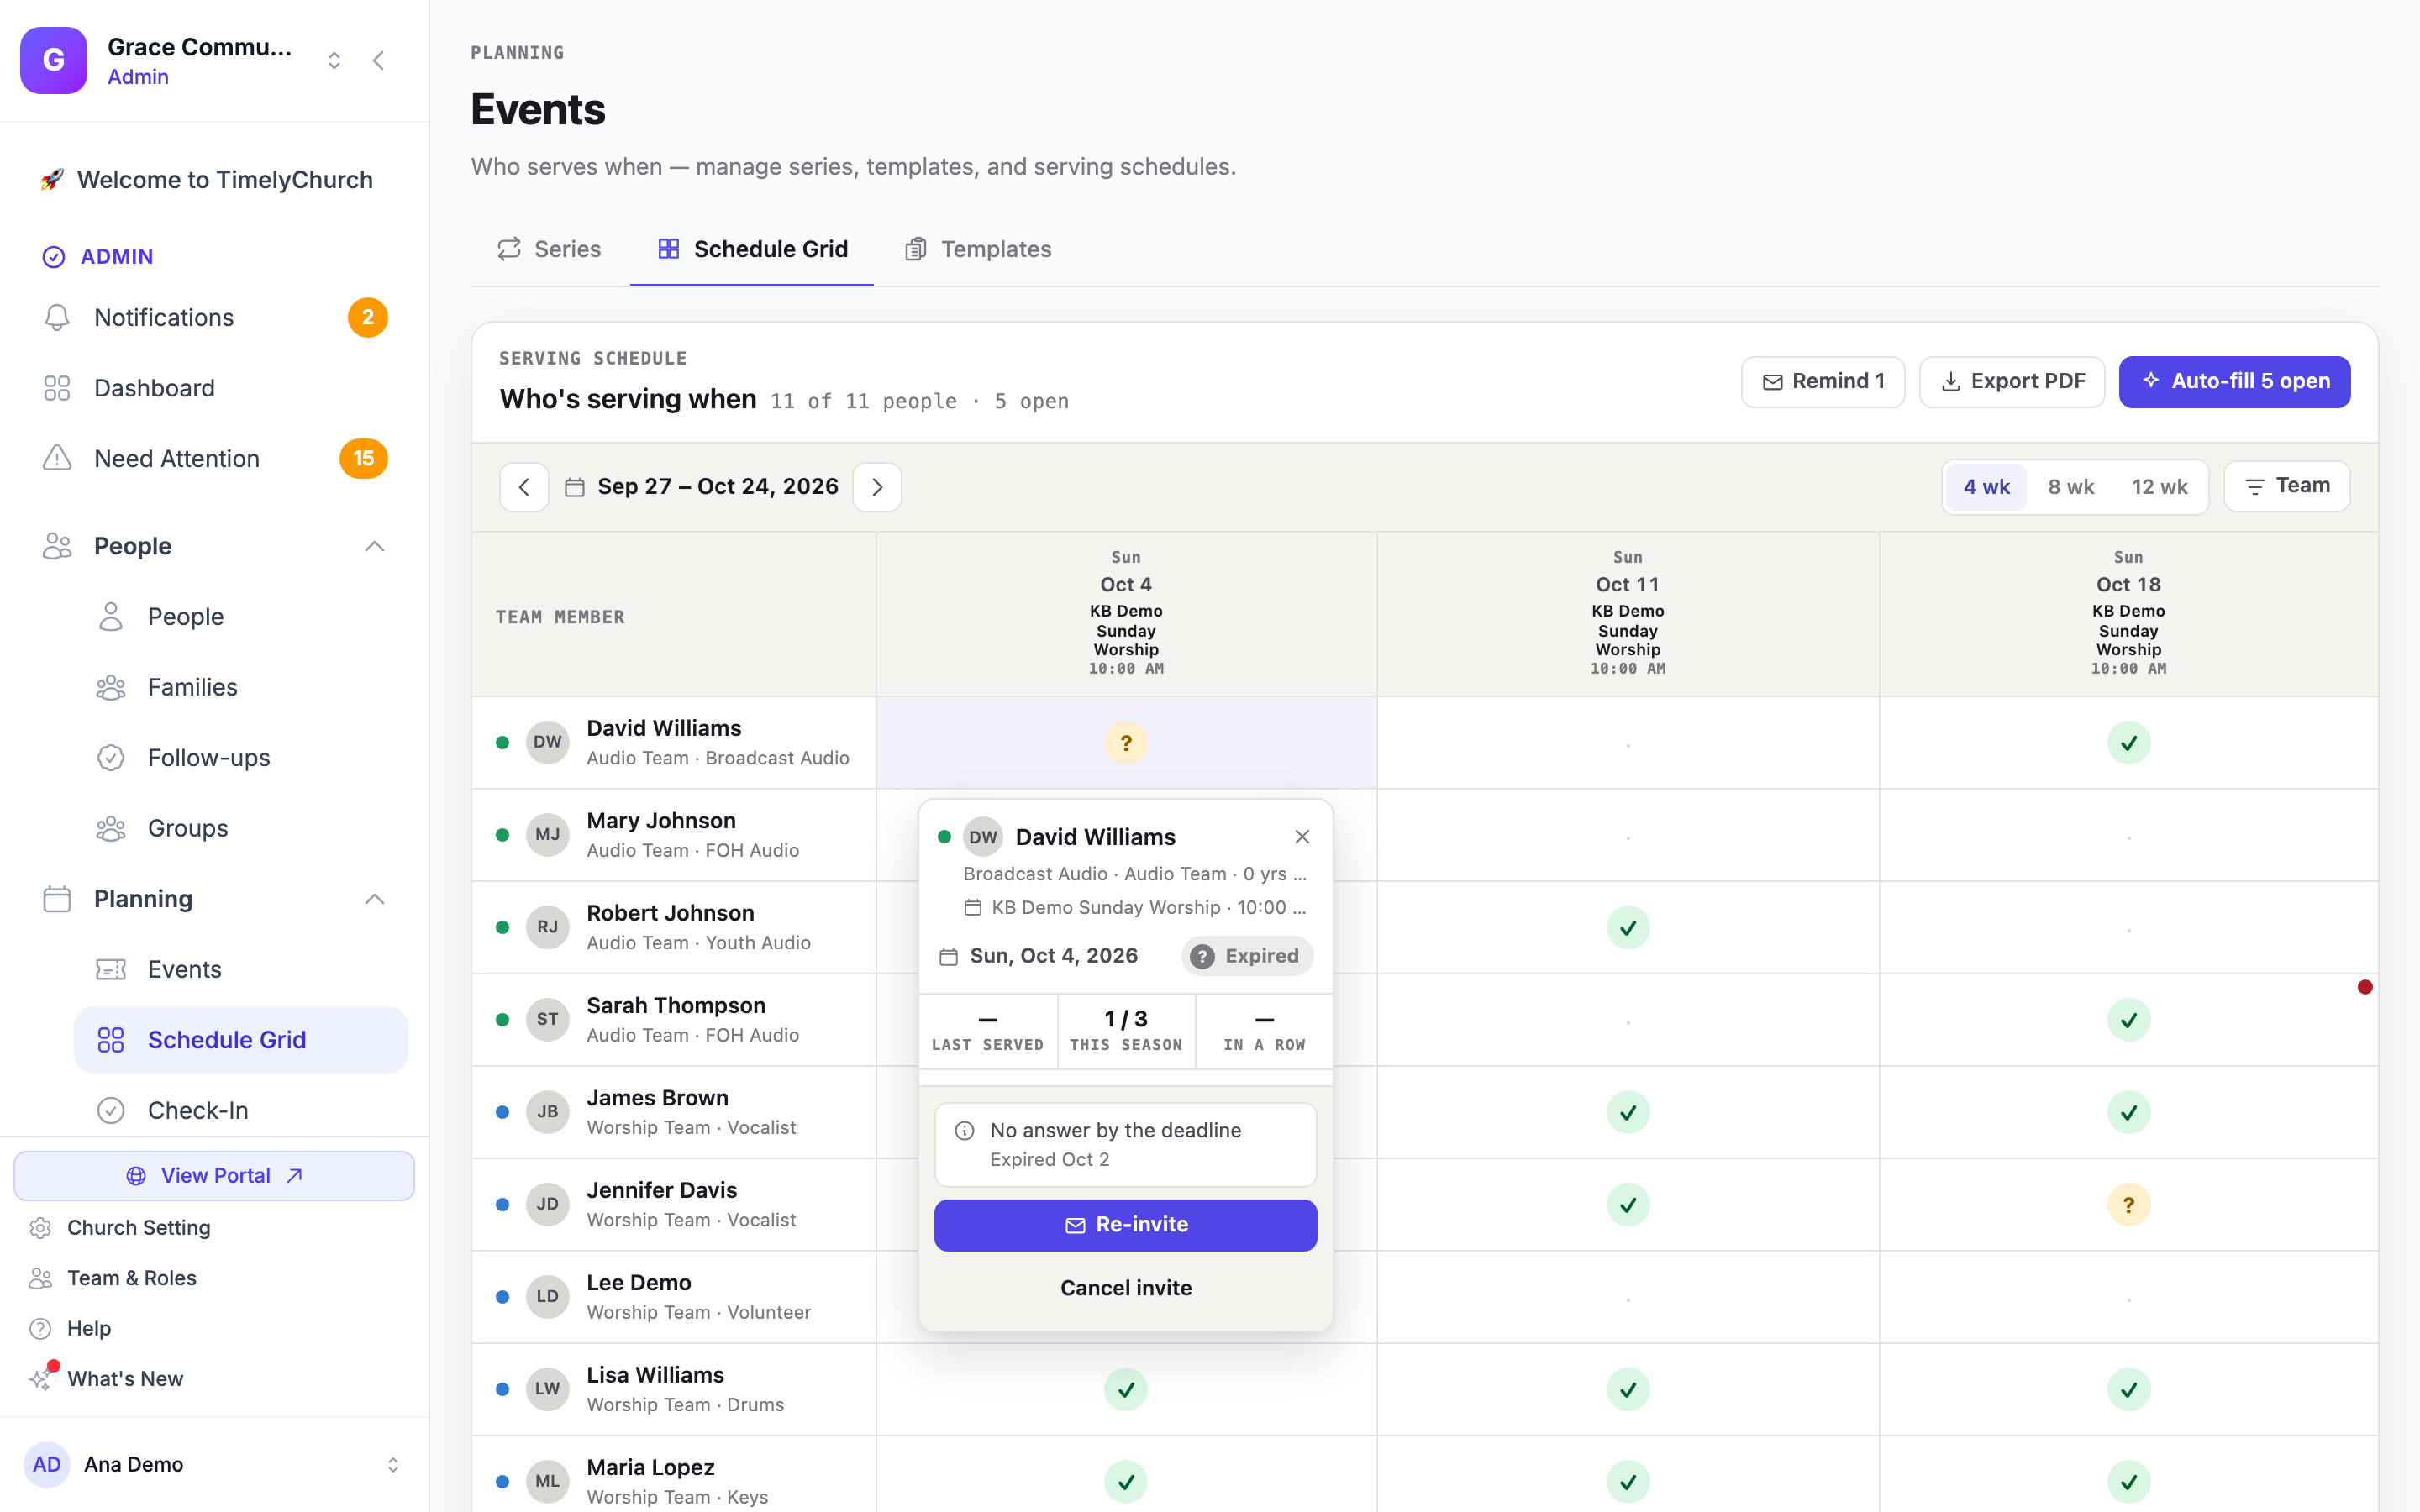Open the Team filter
This screenshot has width=2420, height=1512.
coord(2287,486)
